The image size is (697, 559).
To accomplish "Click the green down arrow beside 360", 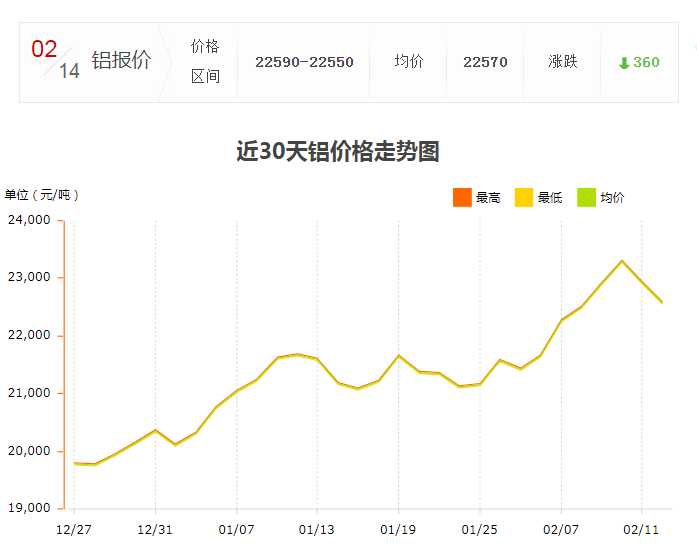I will [x=624, y=63].
